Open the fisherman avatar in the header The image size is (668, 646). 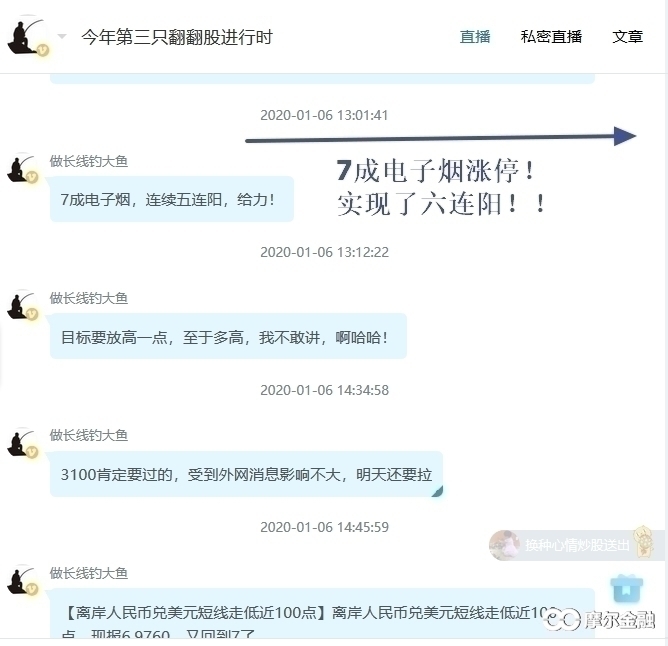click(x=27, y=37)
